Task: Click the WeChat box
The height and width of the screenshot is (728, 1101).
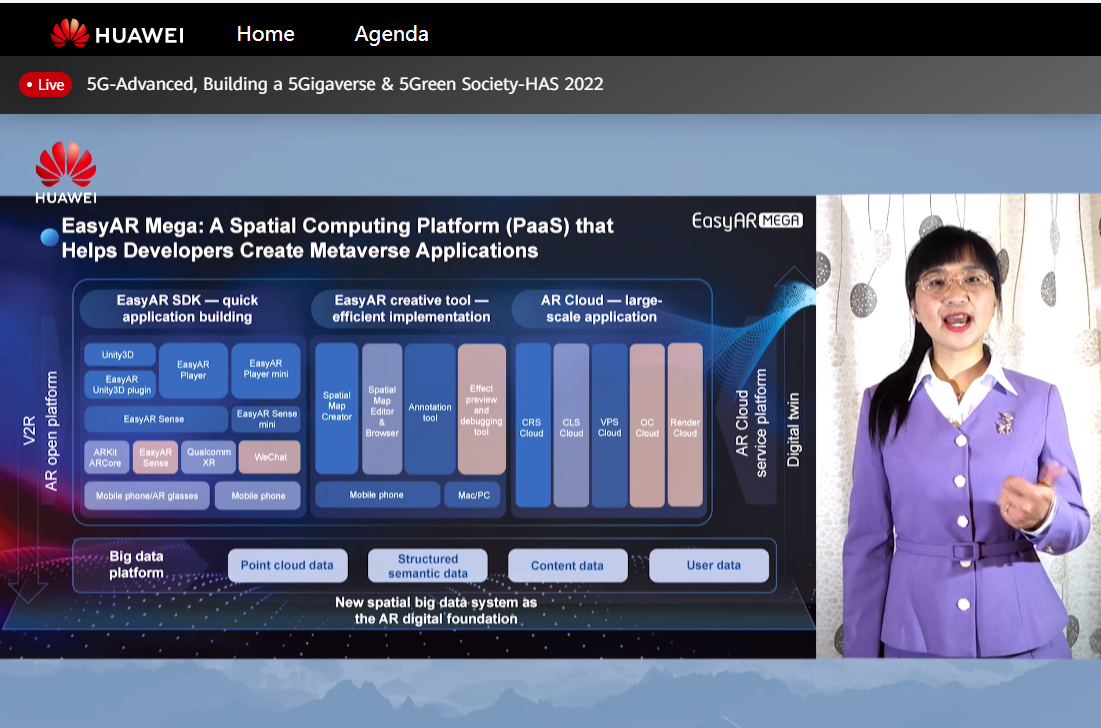Action: [270, 457]
